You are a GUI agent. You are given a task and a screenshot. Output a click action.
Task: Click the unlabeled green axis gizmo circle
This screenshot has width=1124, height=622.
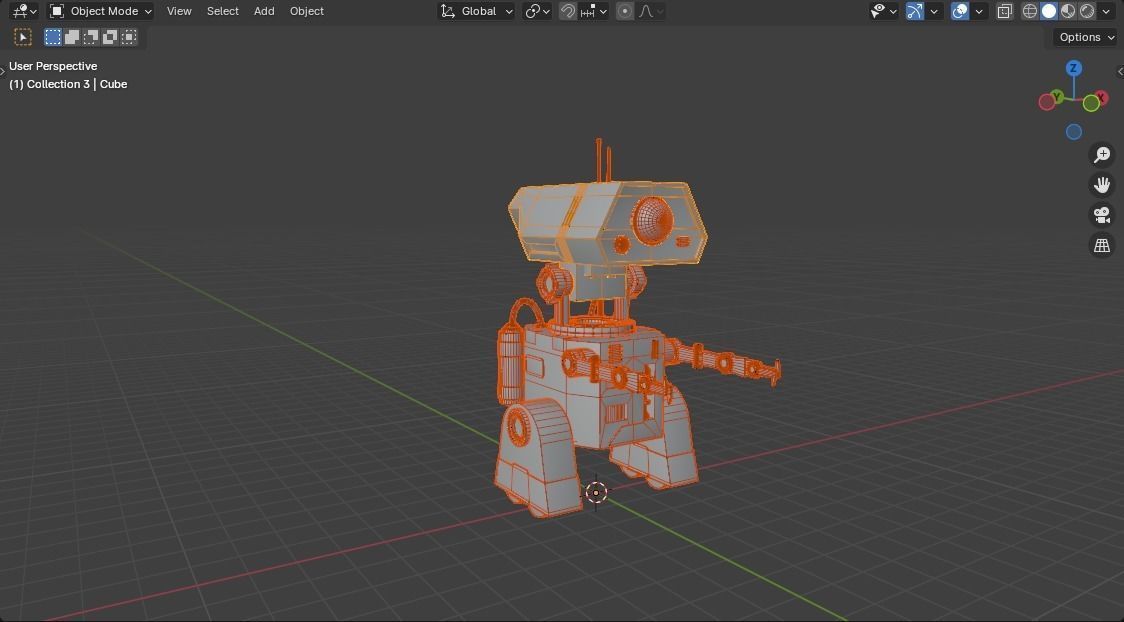[1091, 103]
